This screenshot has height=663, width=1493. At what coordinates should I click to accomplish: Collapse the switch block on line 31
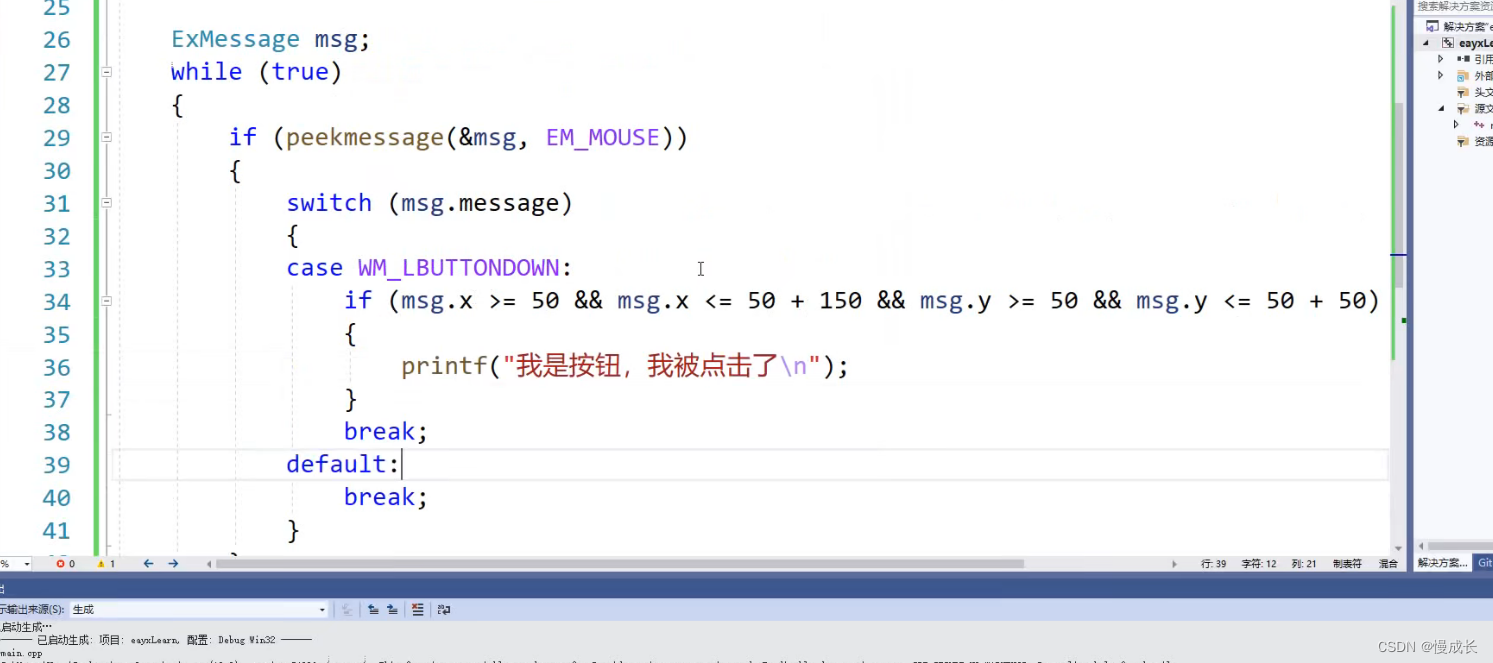(x=106, y=202)
